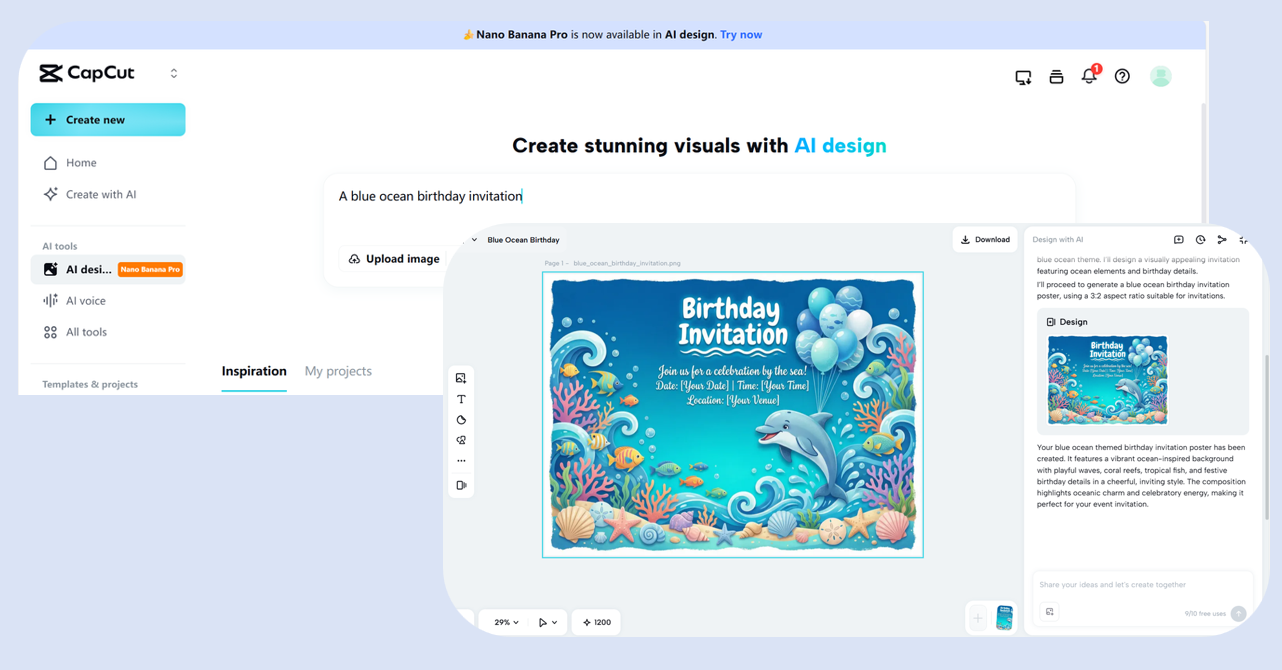Switch to the My projects tab
Viewport: 1282px width, 670px height.
pyautogui.click(x=338, y=370)
